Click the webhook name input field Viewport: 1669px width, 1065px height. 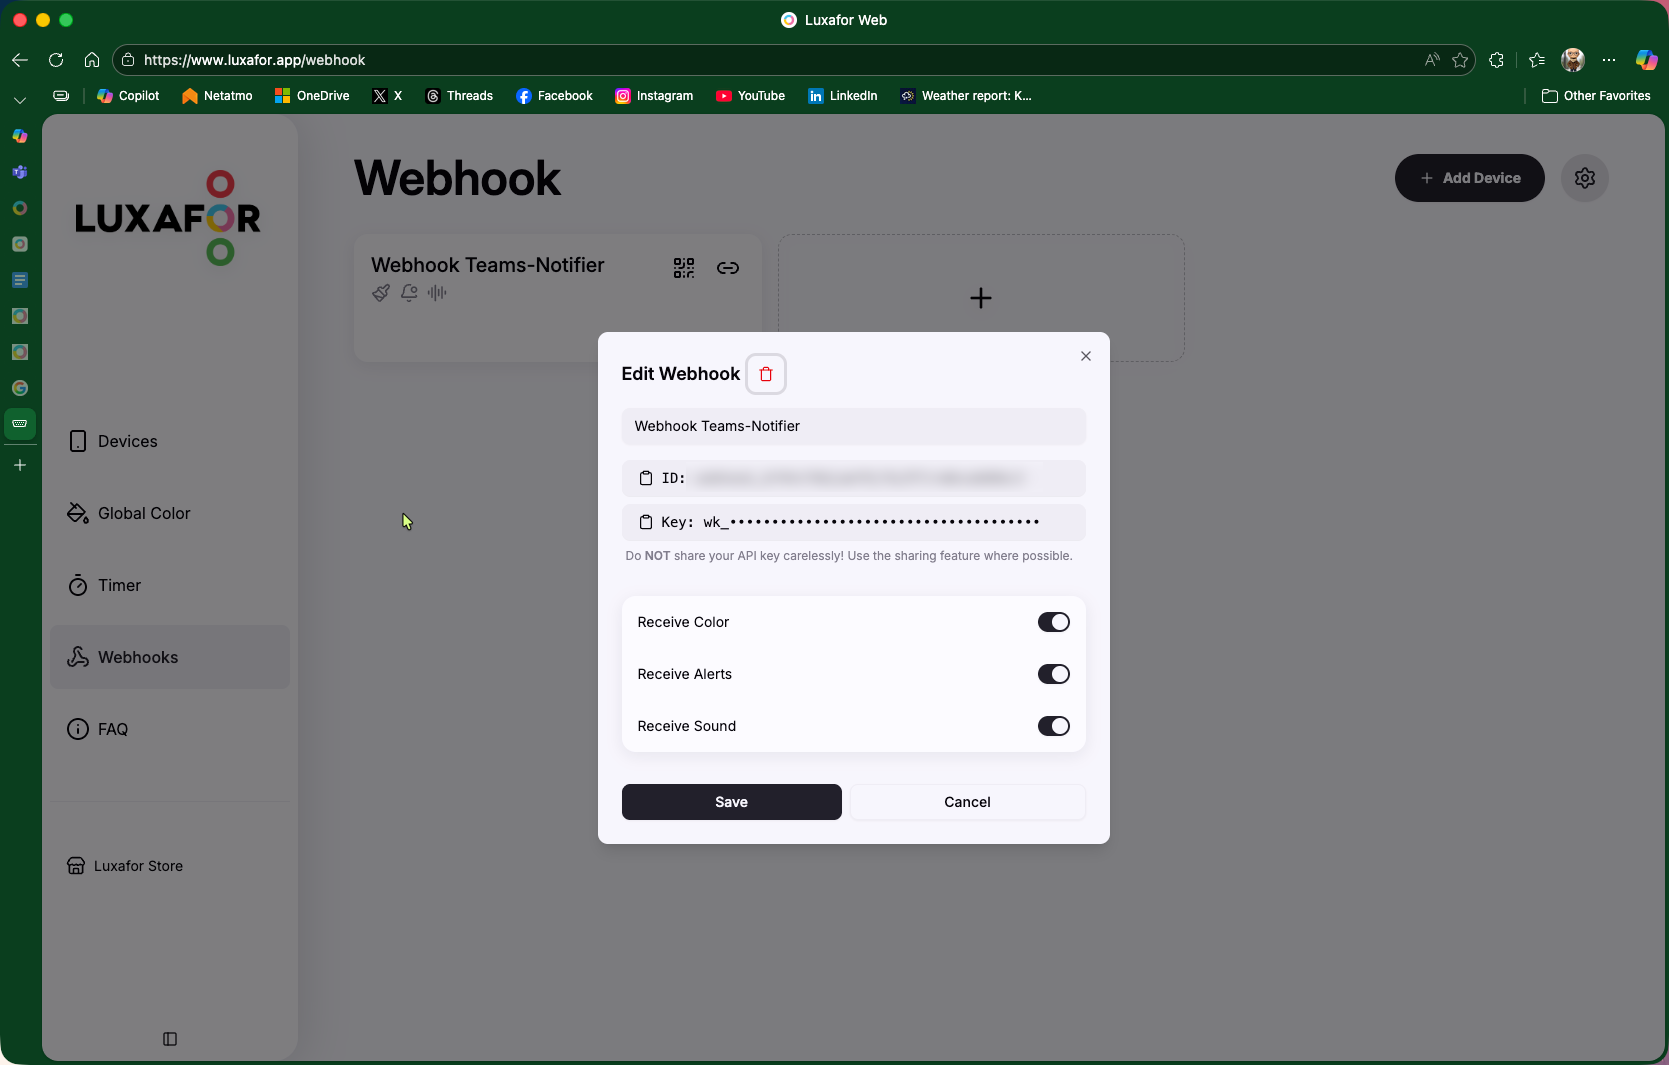[853, 426]
